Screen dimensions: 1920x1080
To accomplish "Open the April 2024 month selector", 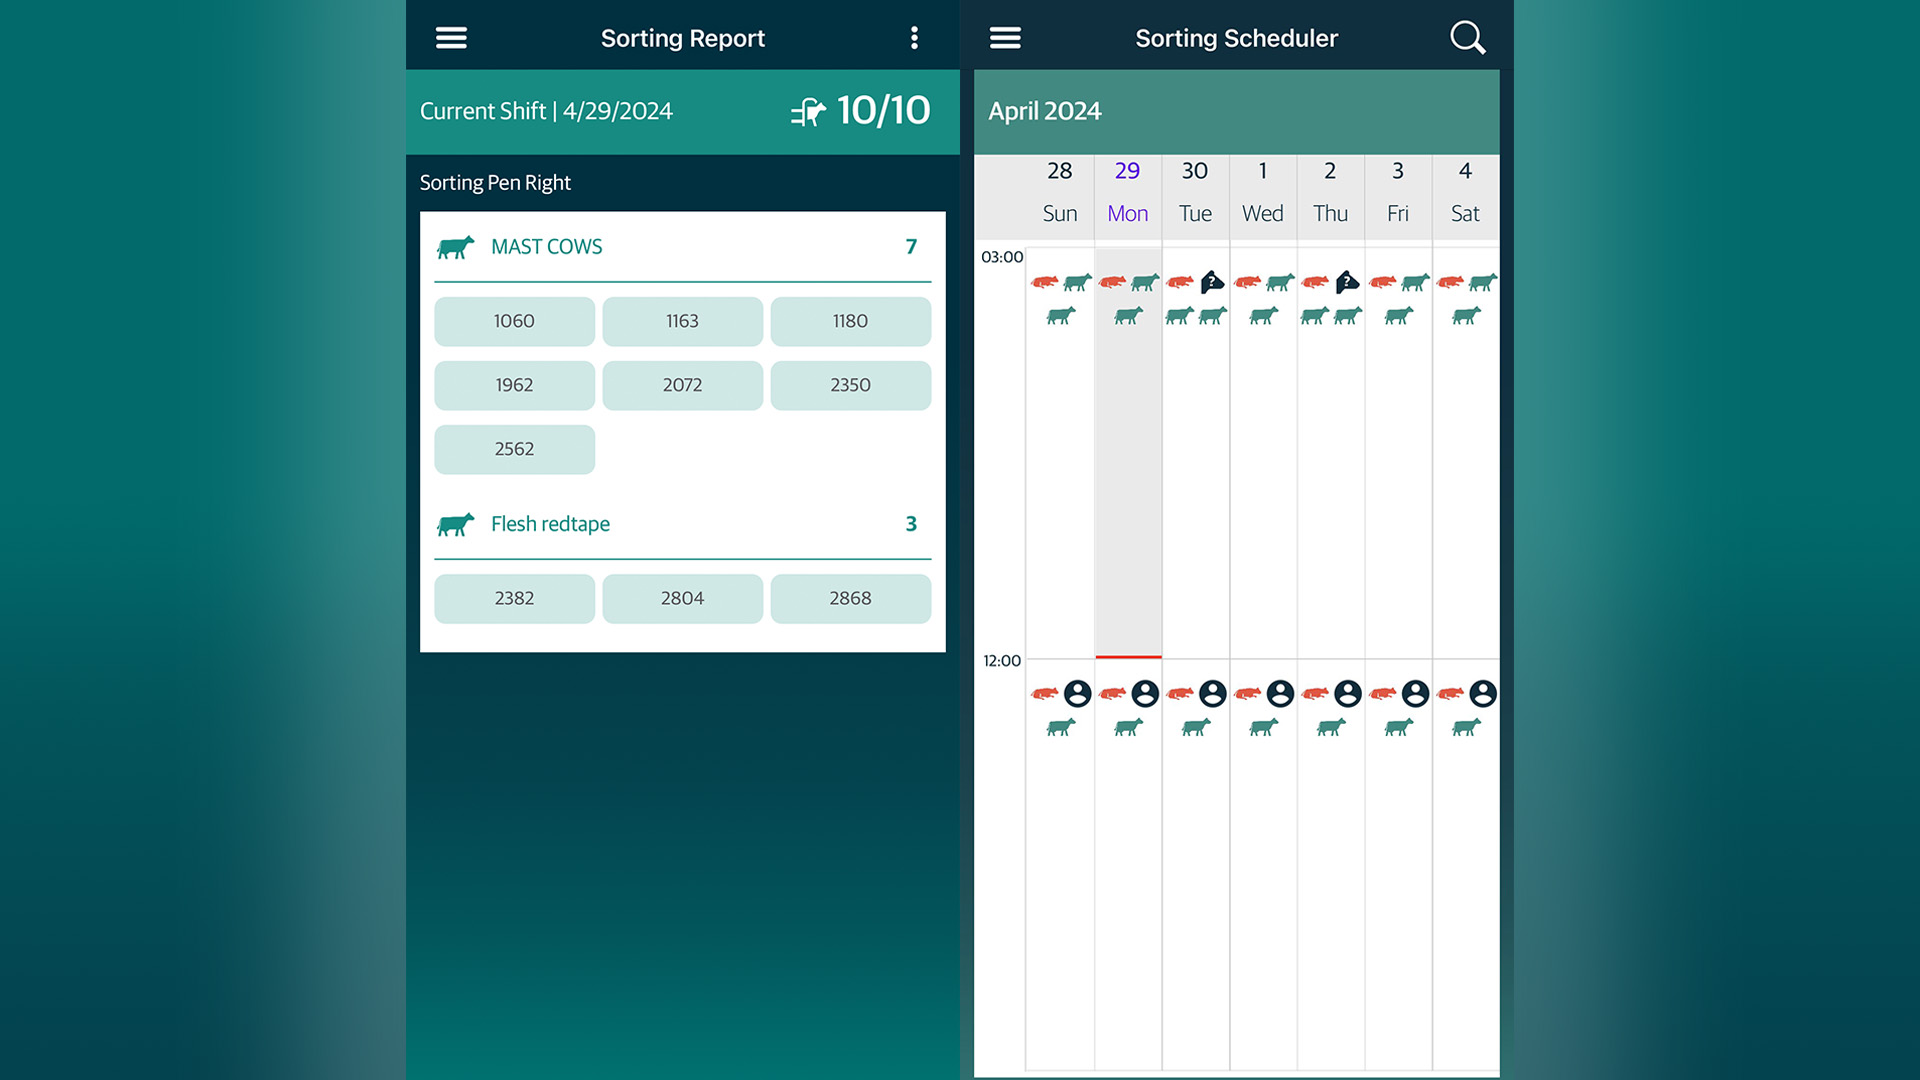I will click(1044, 111).
